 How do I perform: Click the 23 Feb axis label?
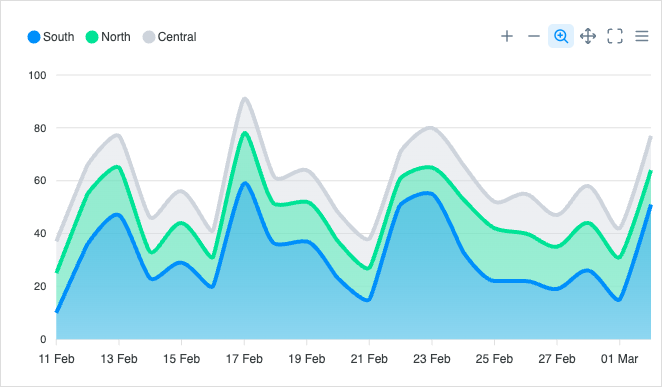click(x=432, y=359)
